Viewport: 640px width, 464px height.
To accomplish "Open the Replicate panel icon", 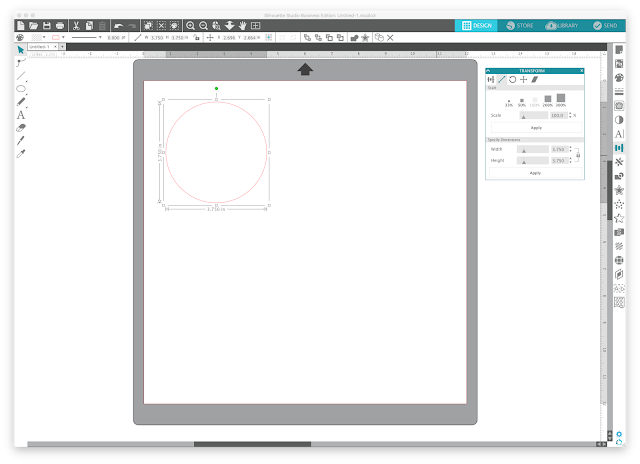I will tap(619, 162).
